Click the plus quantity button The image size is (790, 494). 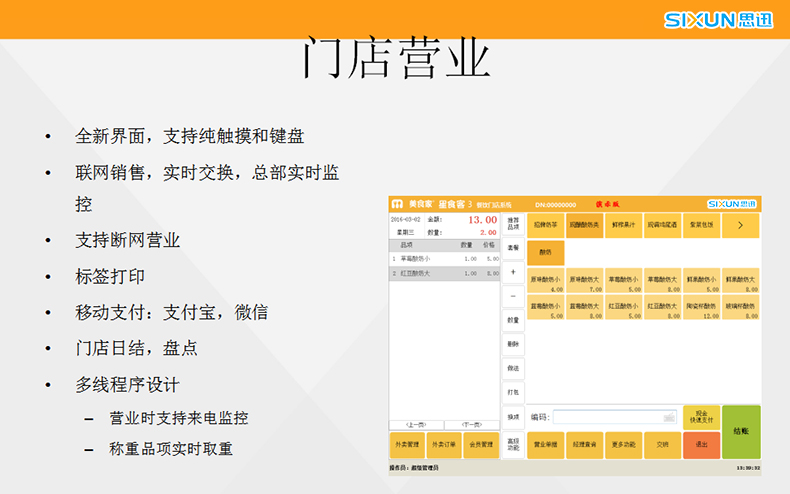[513, 271]
